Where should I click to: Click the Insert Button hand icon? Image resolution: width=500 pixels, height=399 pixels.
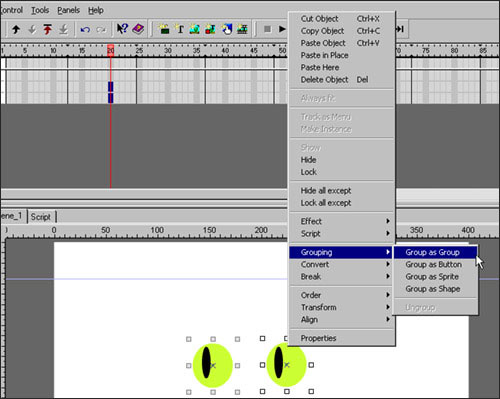point(227,29)
